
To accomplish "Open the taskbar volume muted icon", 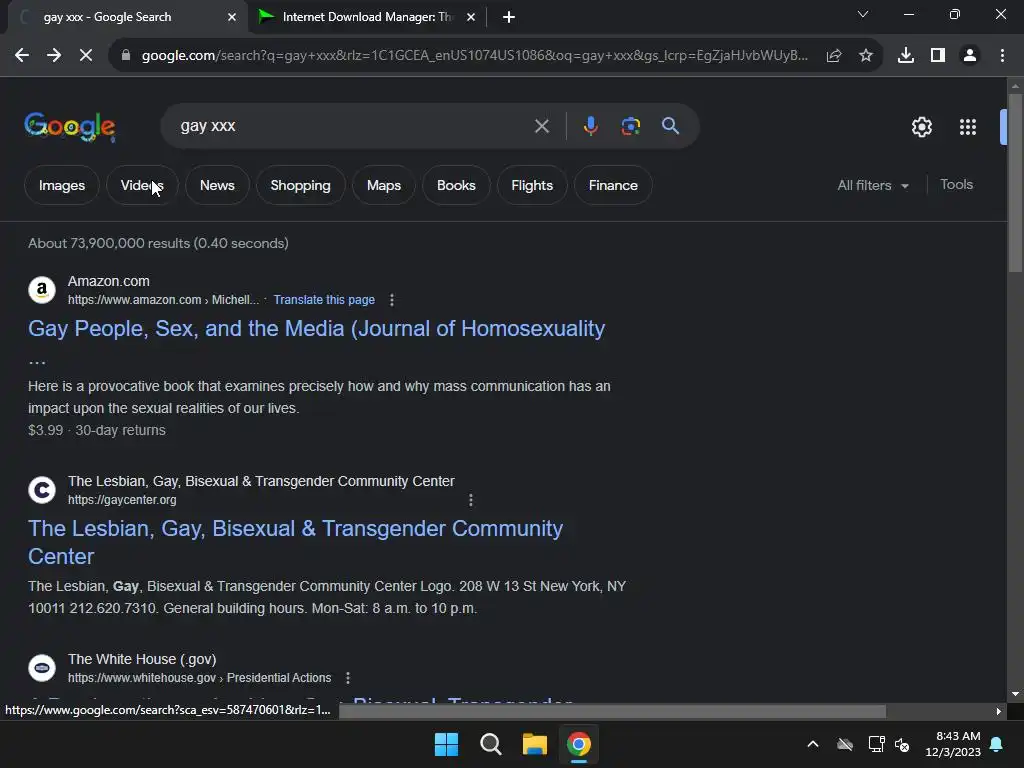I will [x=902, y=744].
